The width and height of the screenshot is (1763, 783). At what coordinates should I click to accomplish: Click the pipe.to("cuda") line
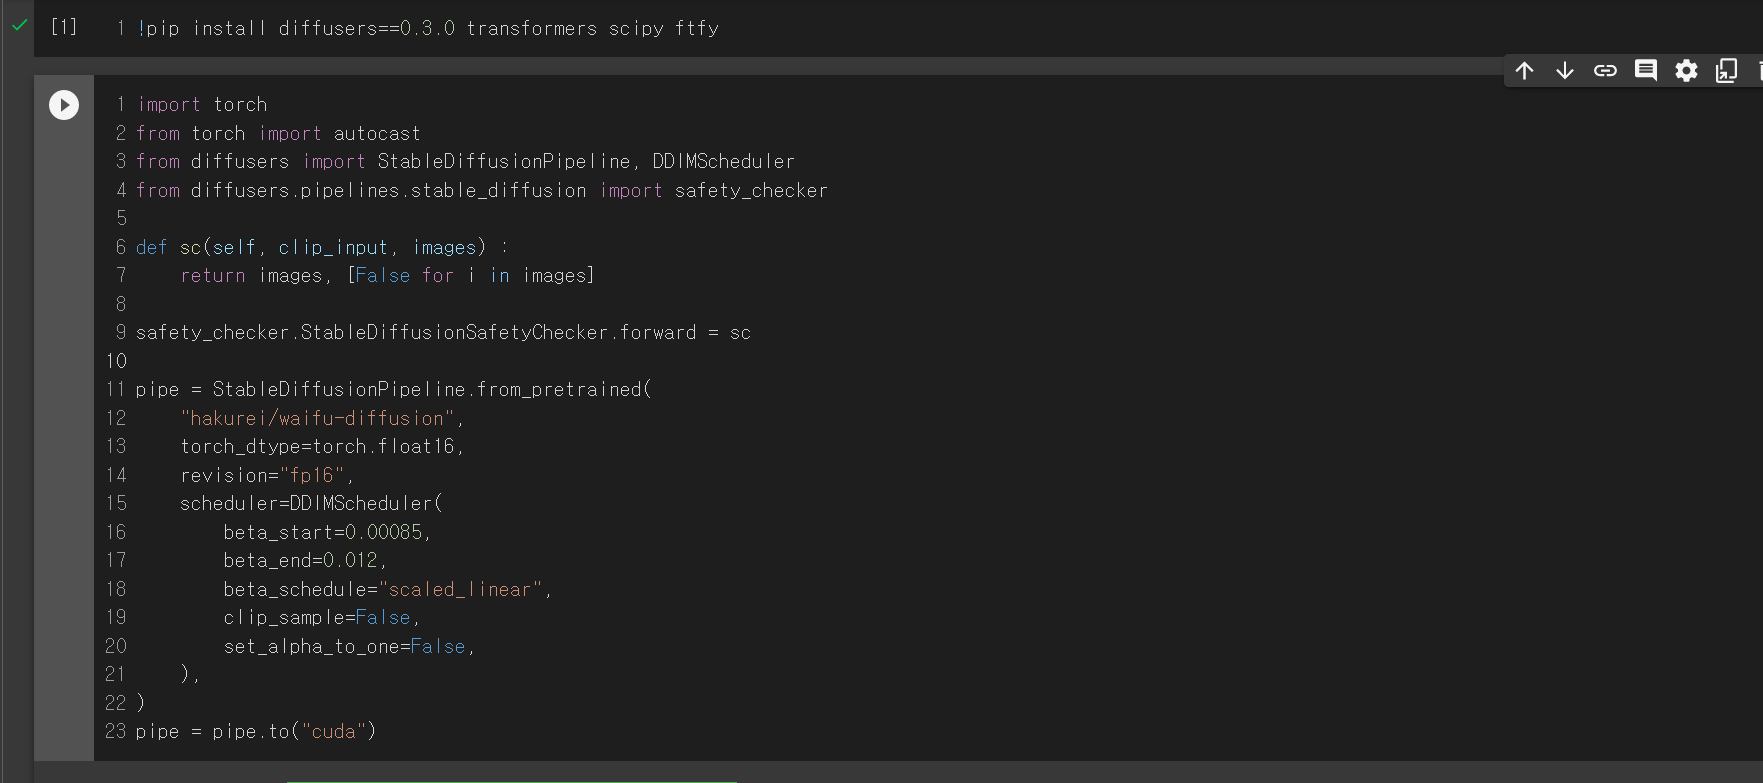[256, 732]
